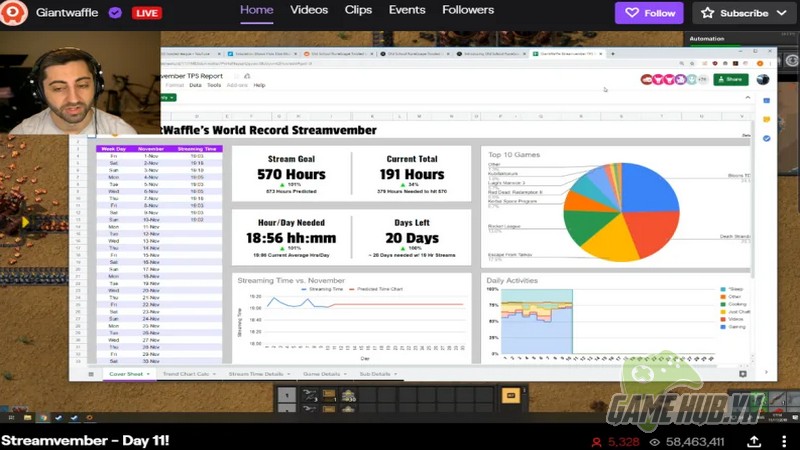Open the Calendar side panel icon
Screen dimensions: 800x450
[766, 101]
